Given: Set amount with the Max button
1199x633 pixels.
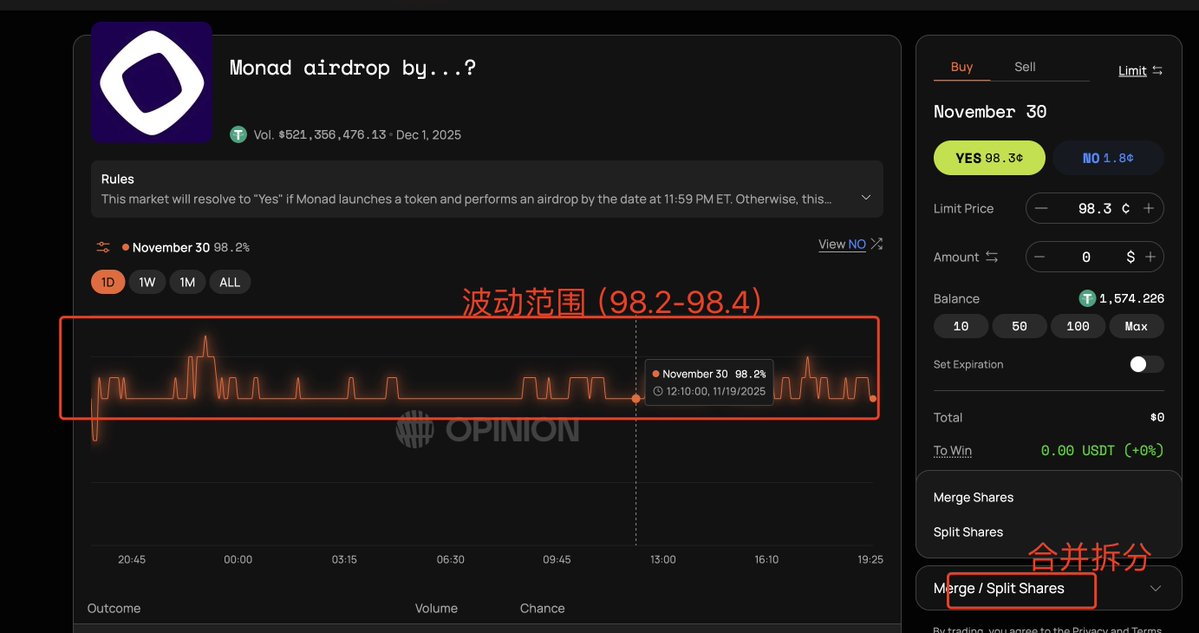Looking at the screenshot, I should tap(1137, 326).
